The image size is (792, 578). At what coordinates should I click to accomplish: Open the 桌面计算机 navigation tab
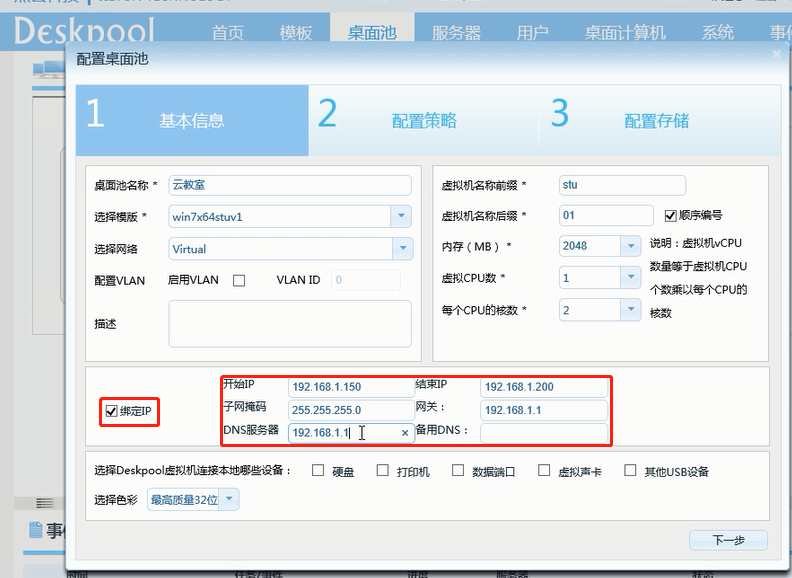coord(625,33)
